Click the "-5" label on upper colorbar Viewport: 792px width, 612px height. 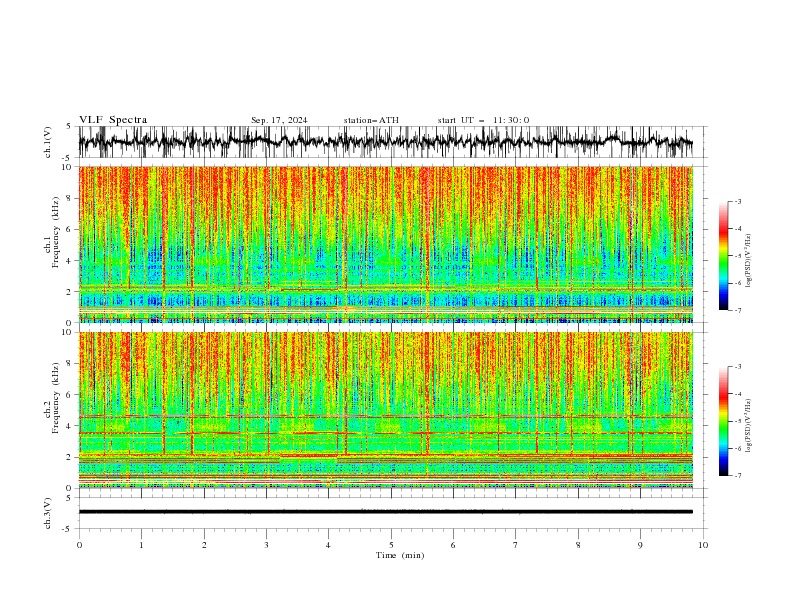[738, 256]
